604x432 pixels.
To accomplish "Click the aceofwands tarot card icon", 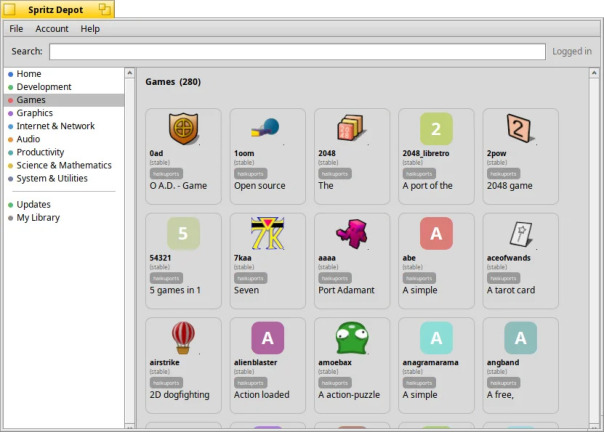I will pos(520,234).
